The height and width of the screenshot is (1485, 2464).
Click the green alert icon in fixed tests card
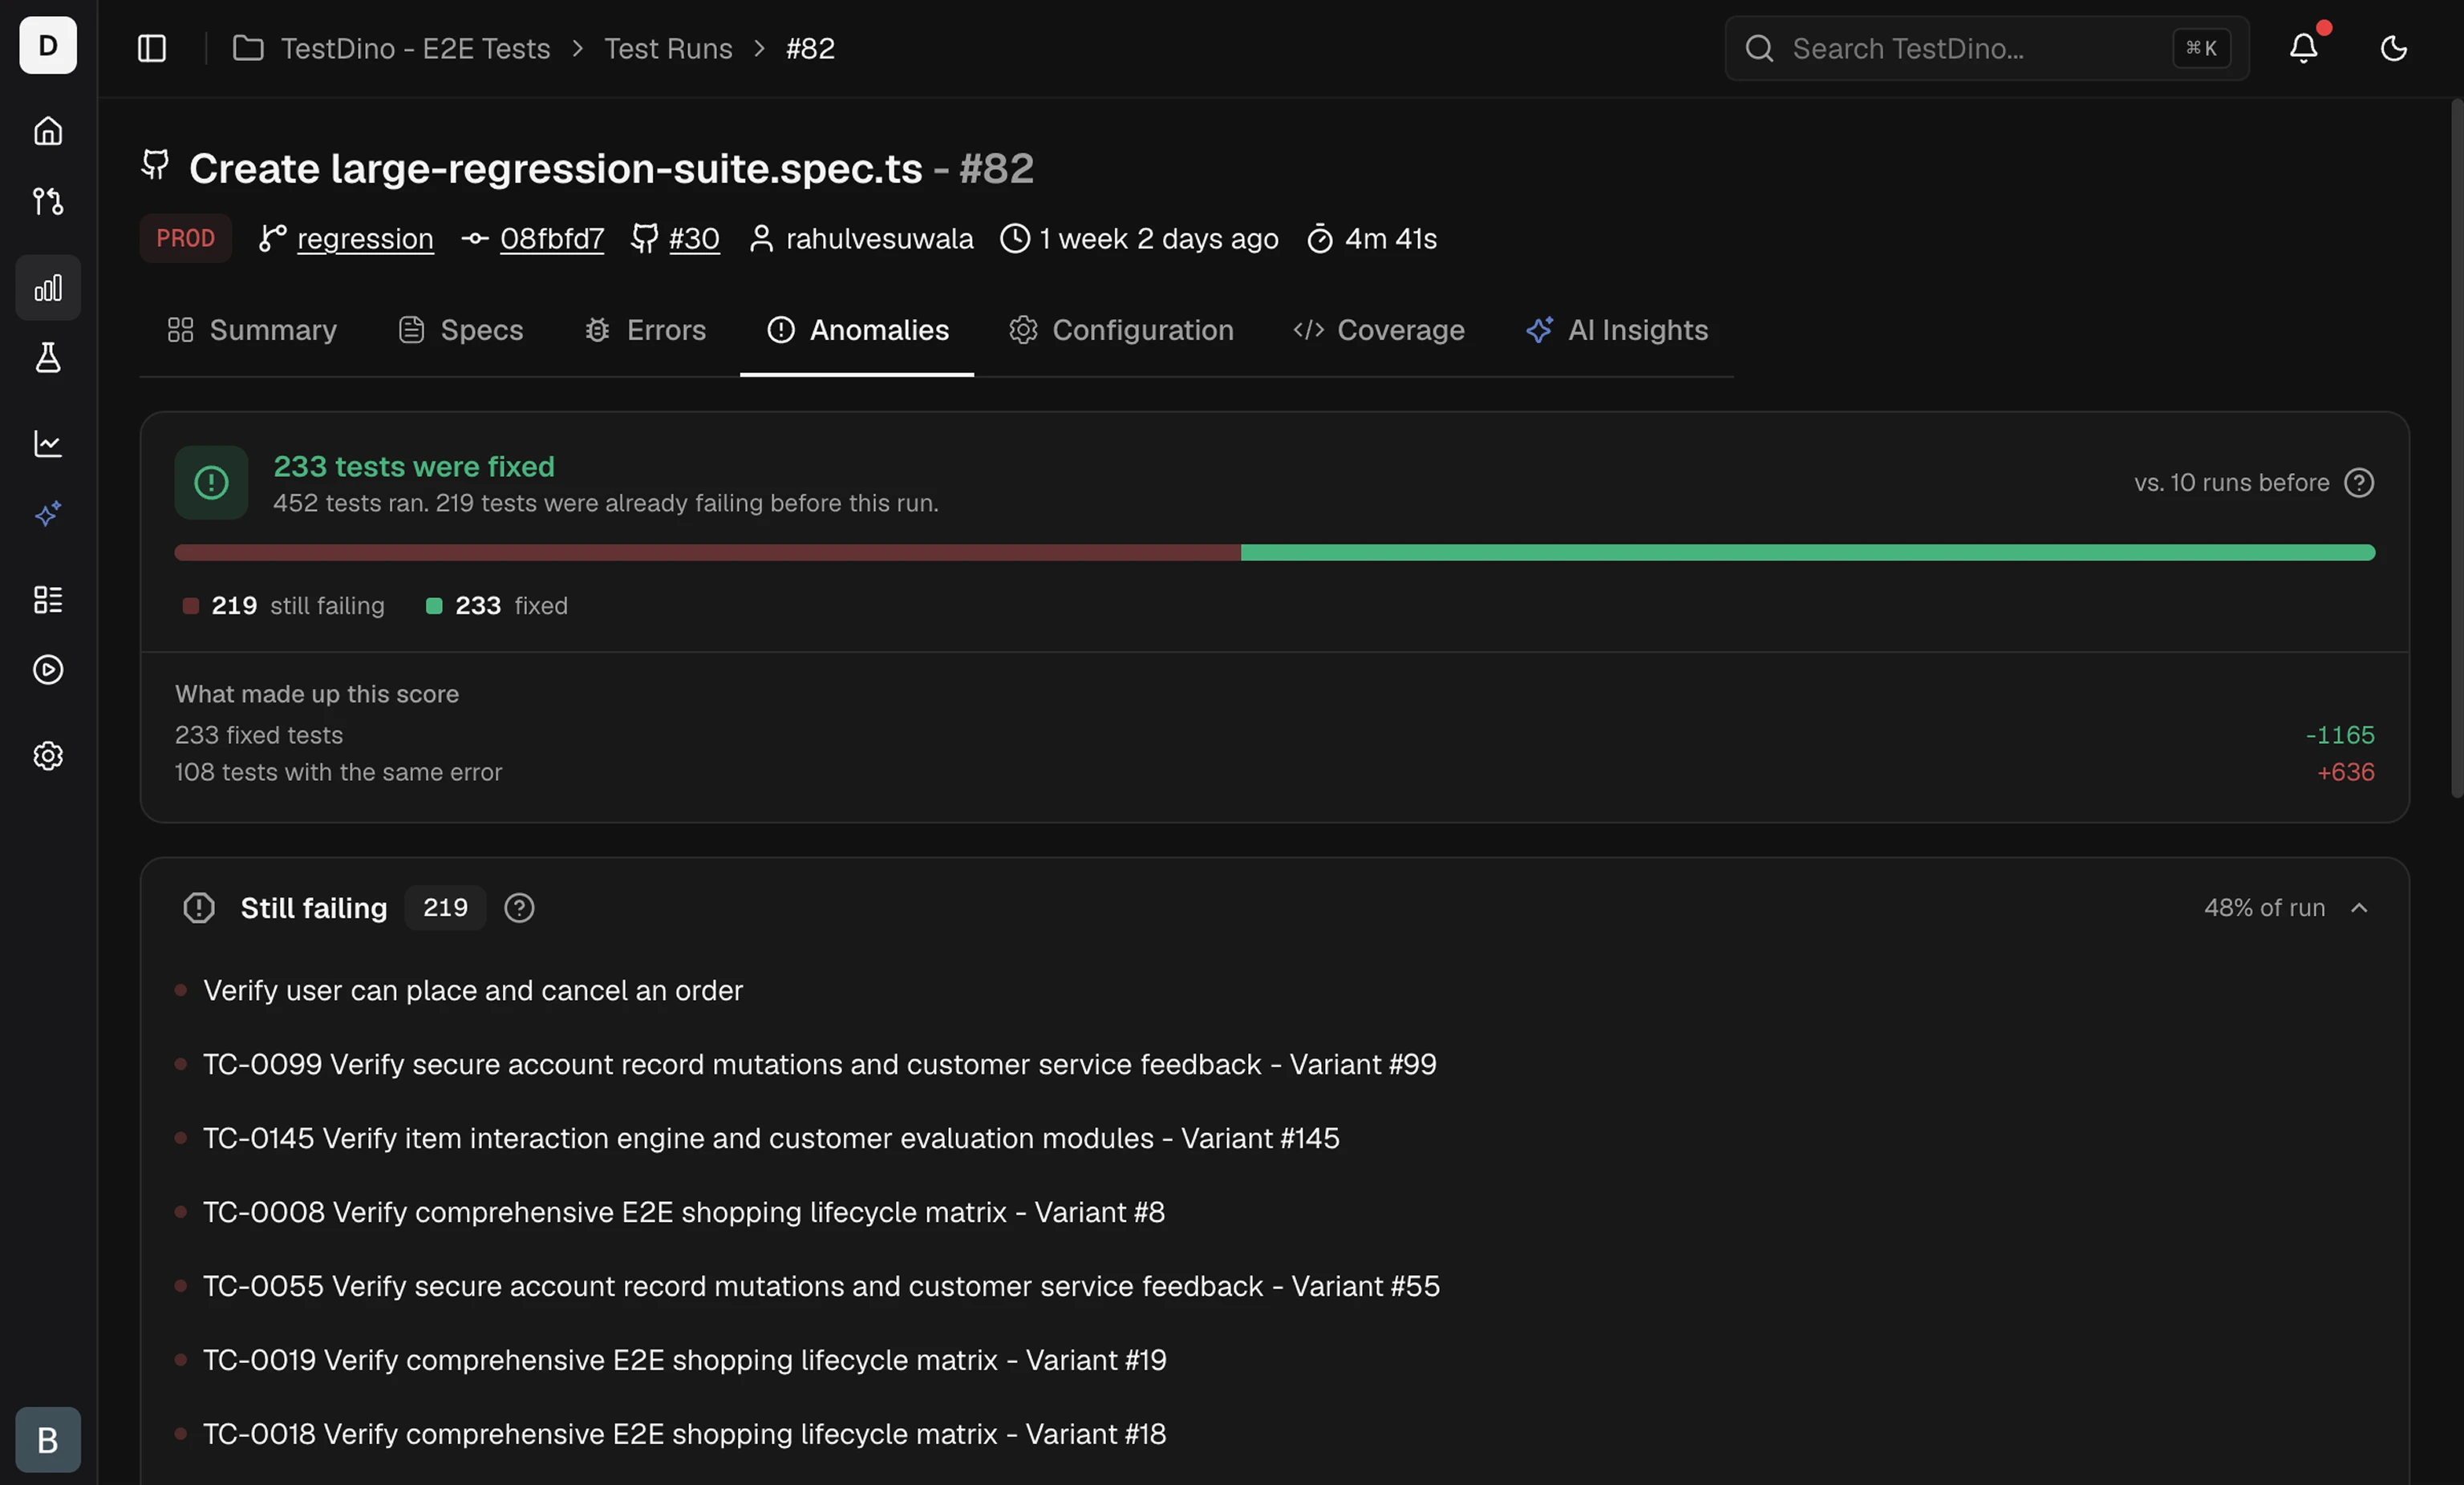[211, 483]
